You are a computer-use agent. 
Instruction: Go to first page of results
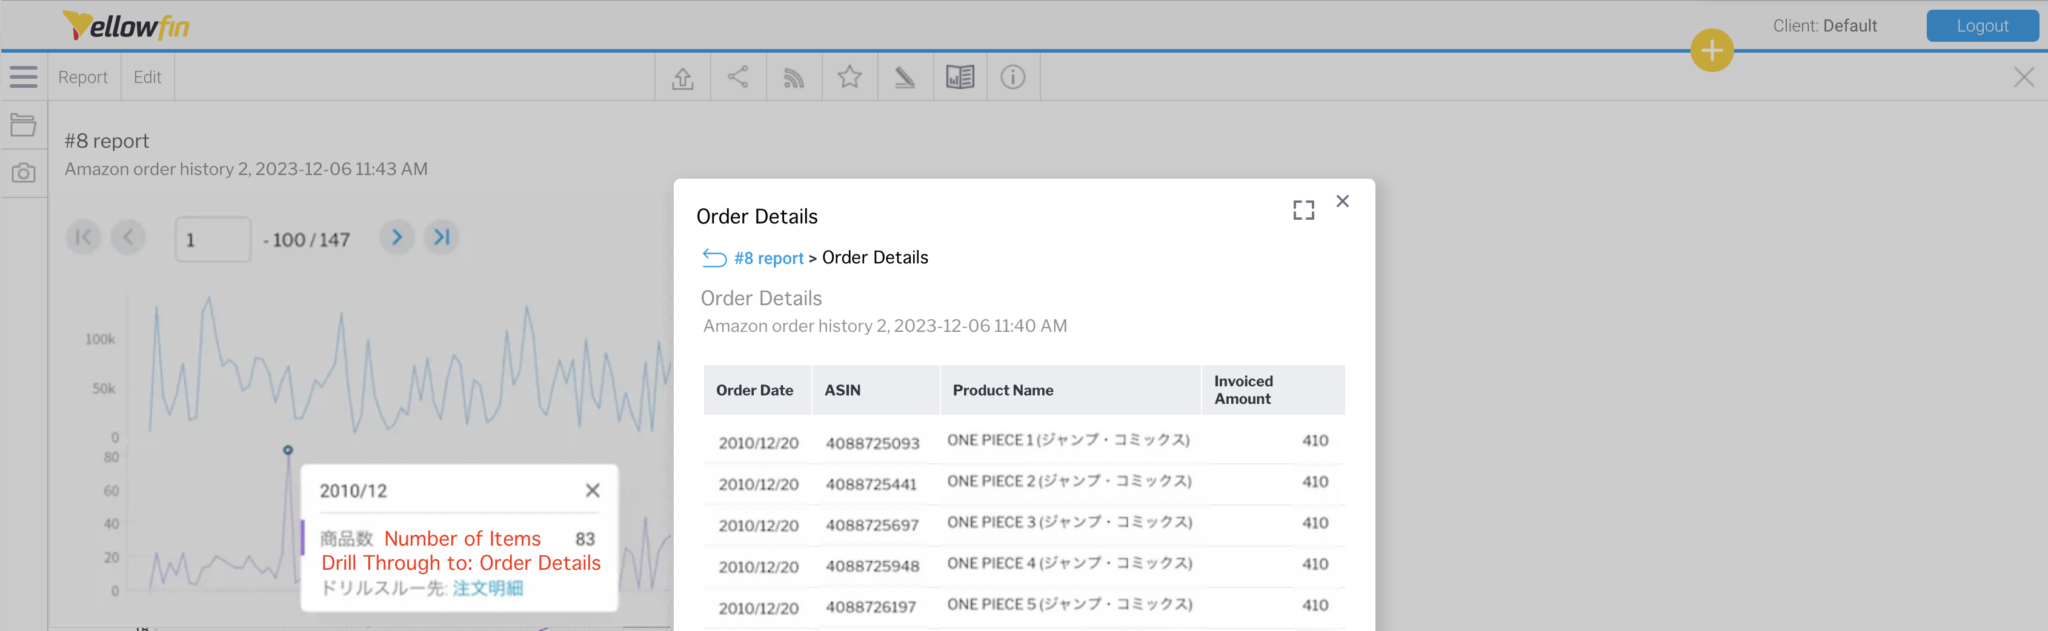84,237
